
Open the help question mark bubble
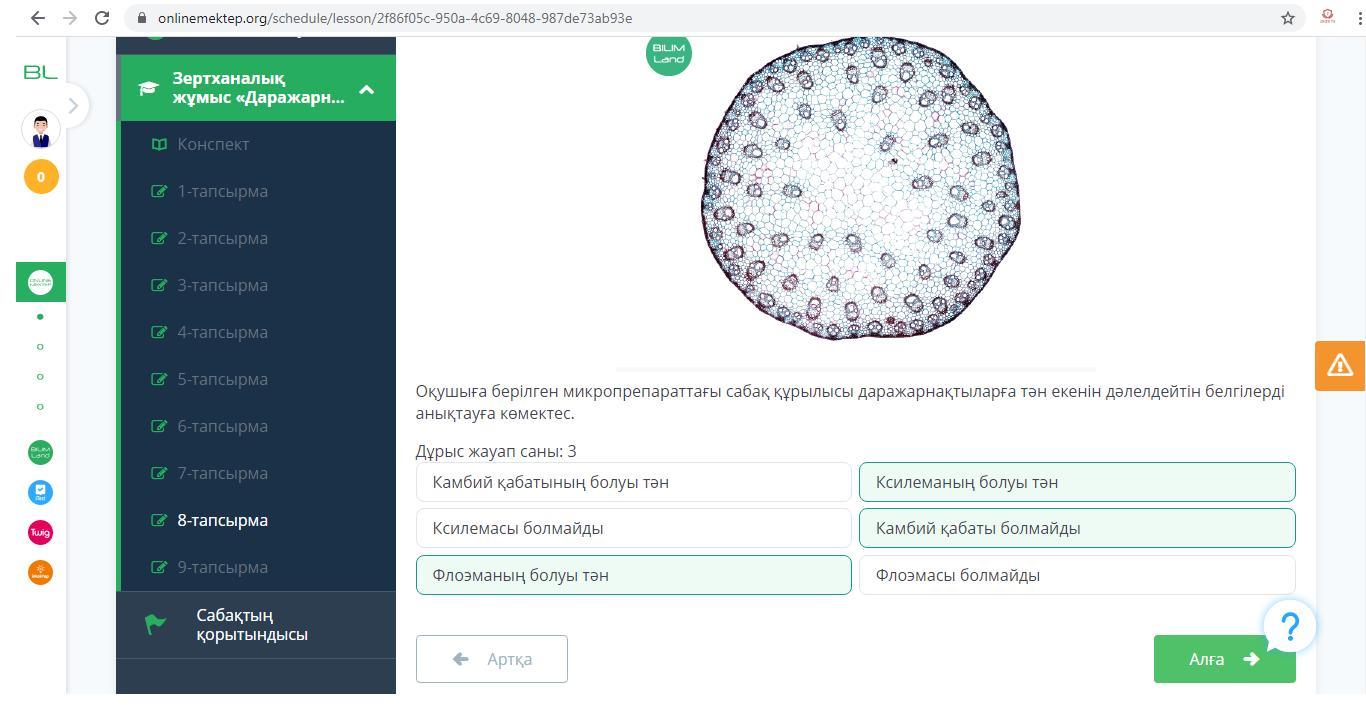tap(1290, 627)
